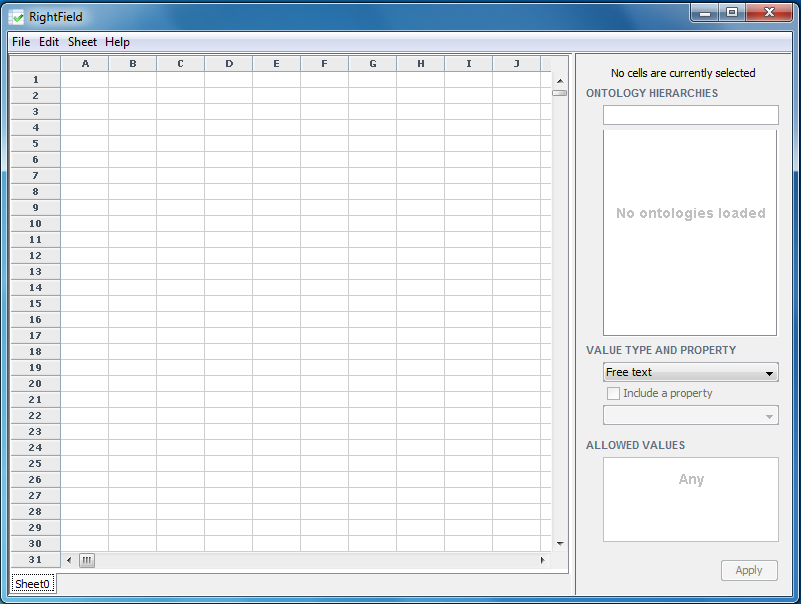Maximize the RightField window
The image size is (801, 604).
pyautogui.click(x=732, y=13)
